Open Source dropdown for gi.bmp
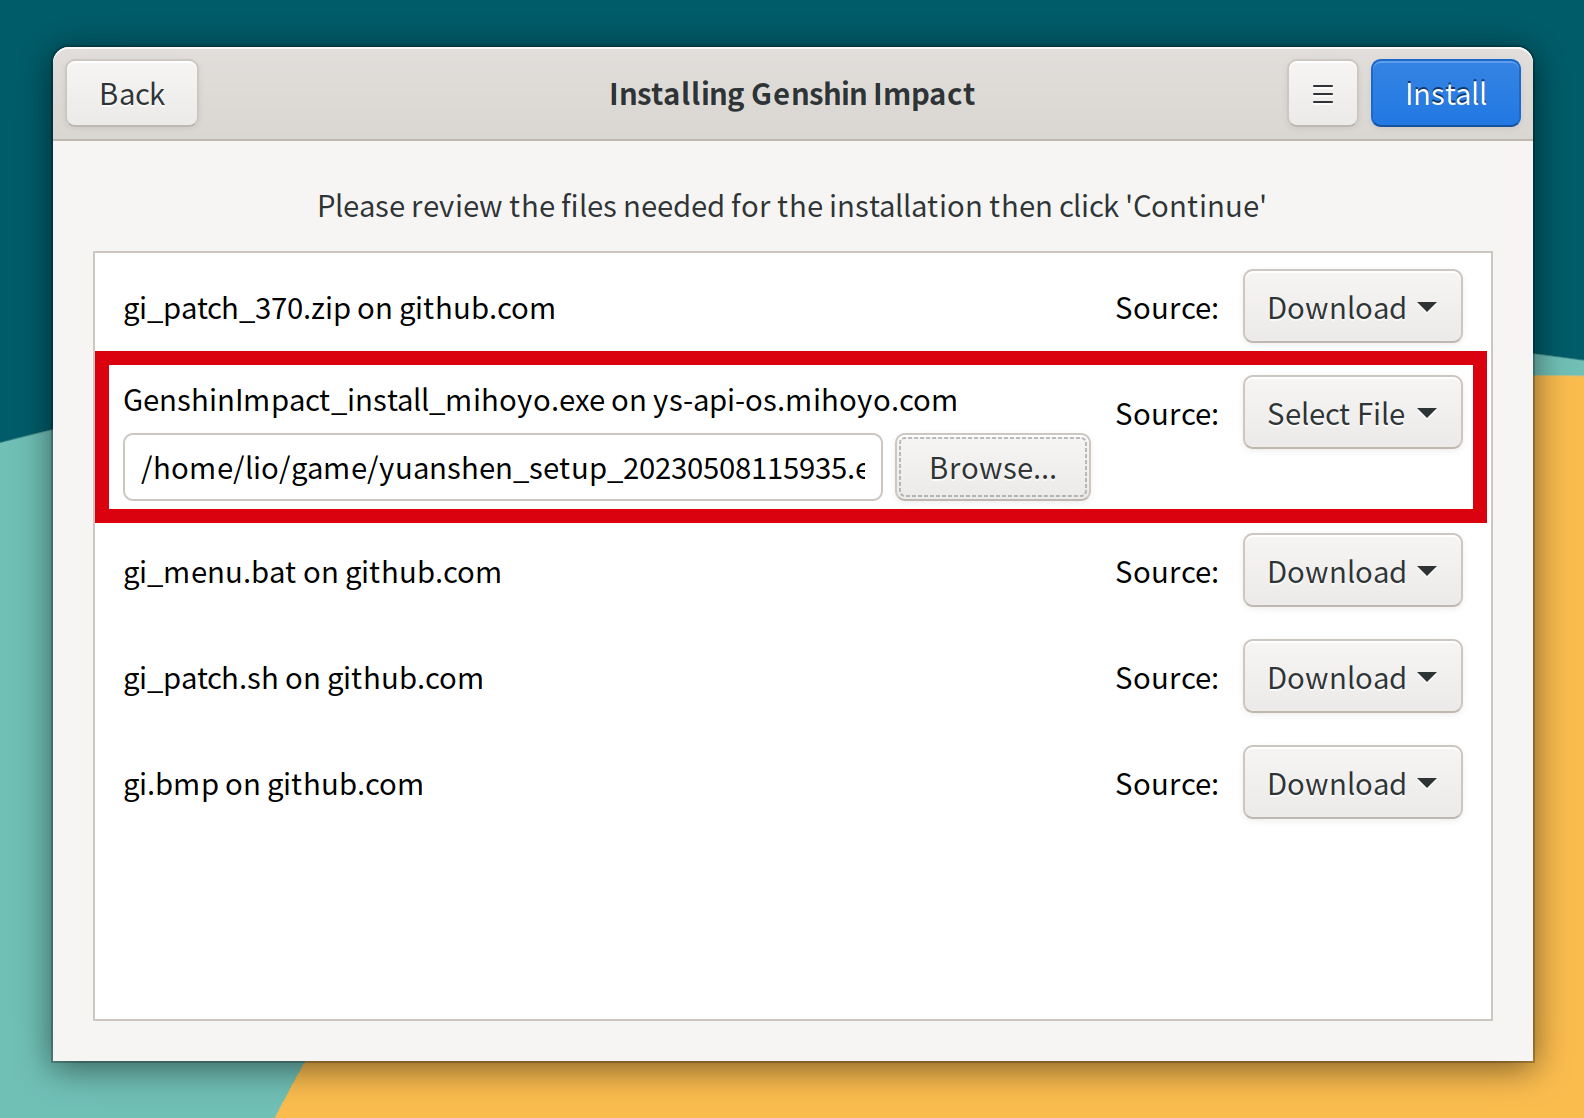Viewport: 1584px width, 1118px height. click(x=1352, y=783)
